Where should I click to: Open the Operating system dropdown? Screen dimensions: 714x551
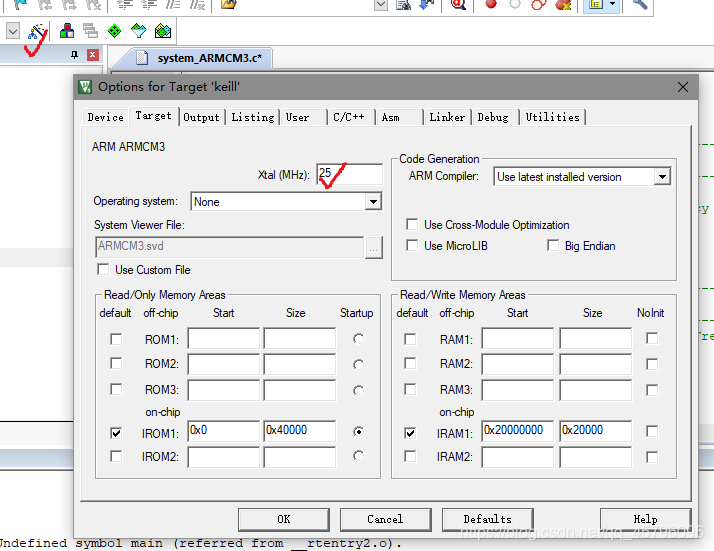(x=373, y=201)
